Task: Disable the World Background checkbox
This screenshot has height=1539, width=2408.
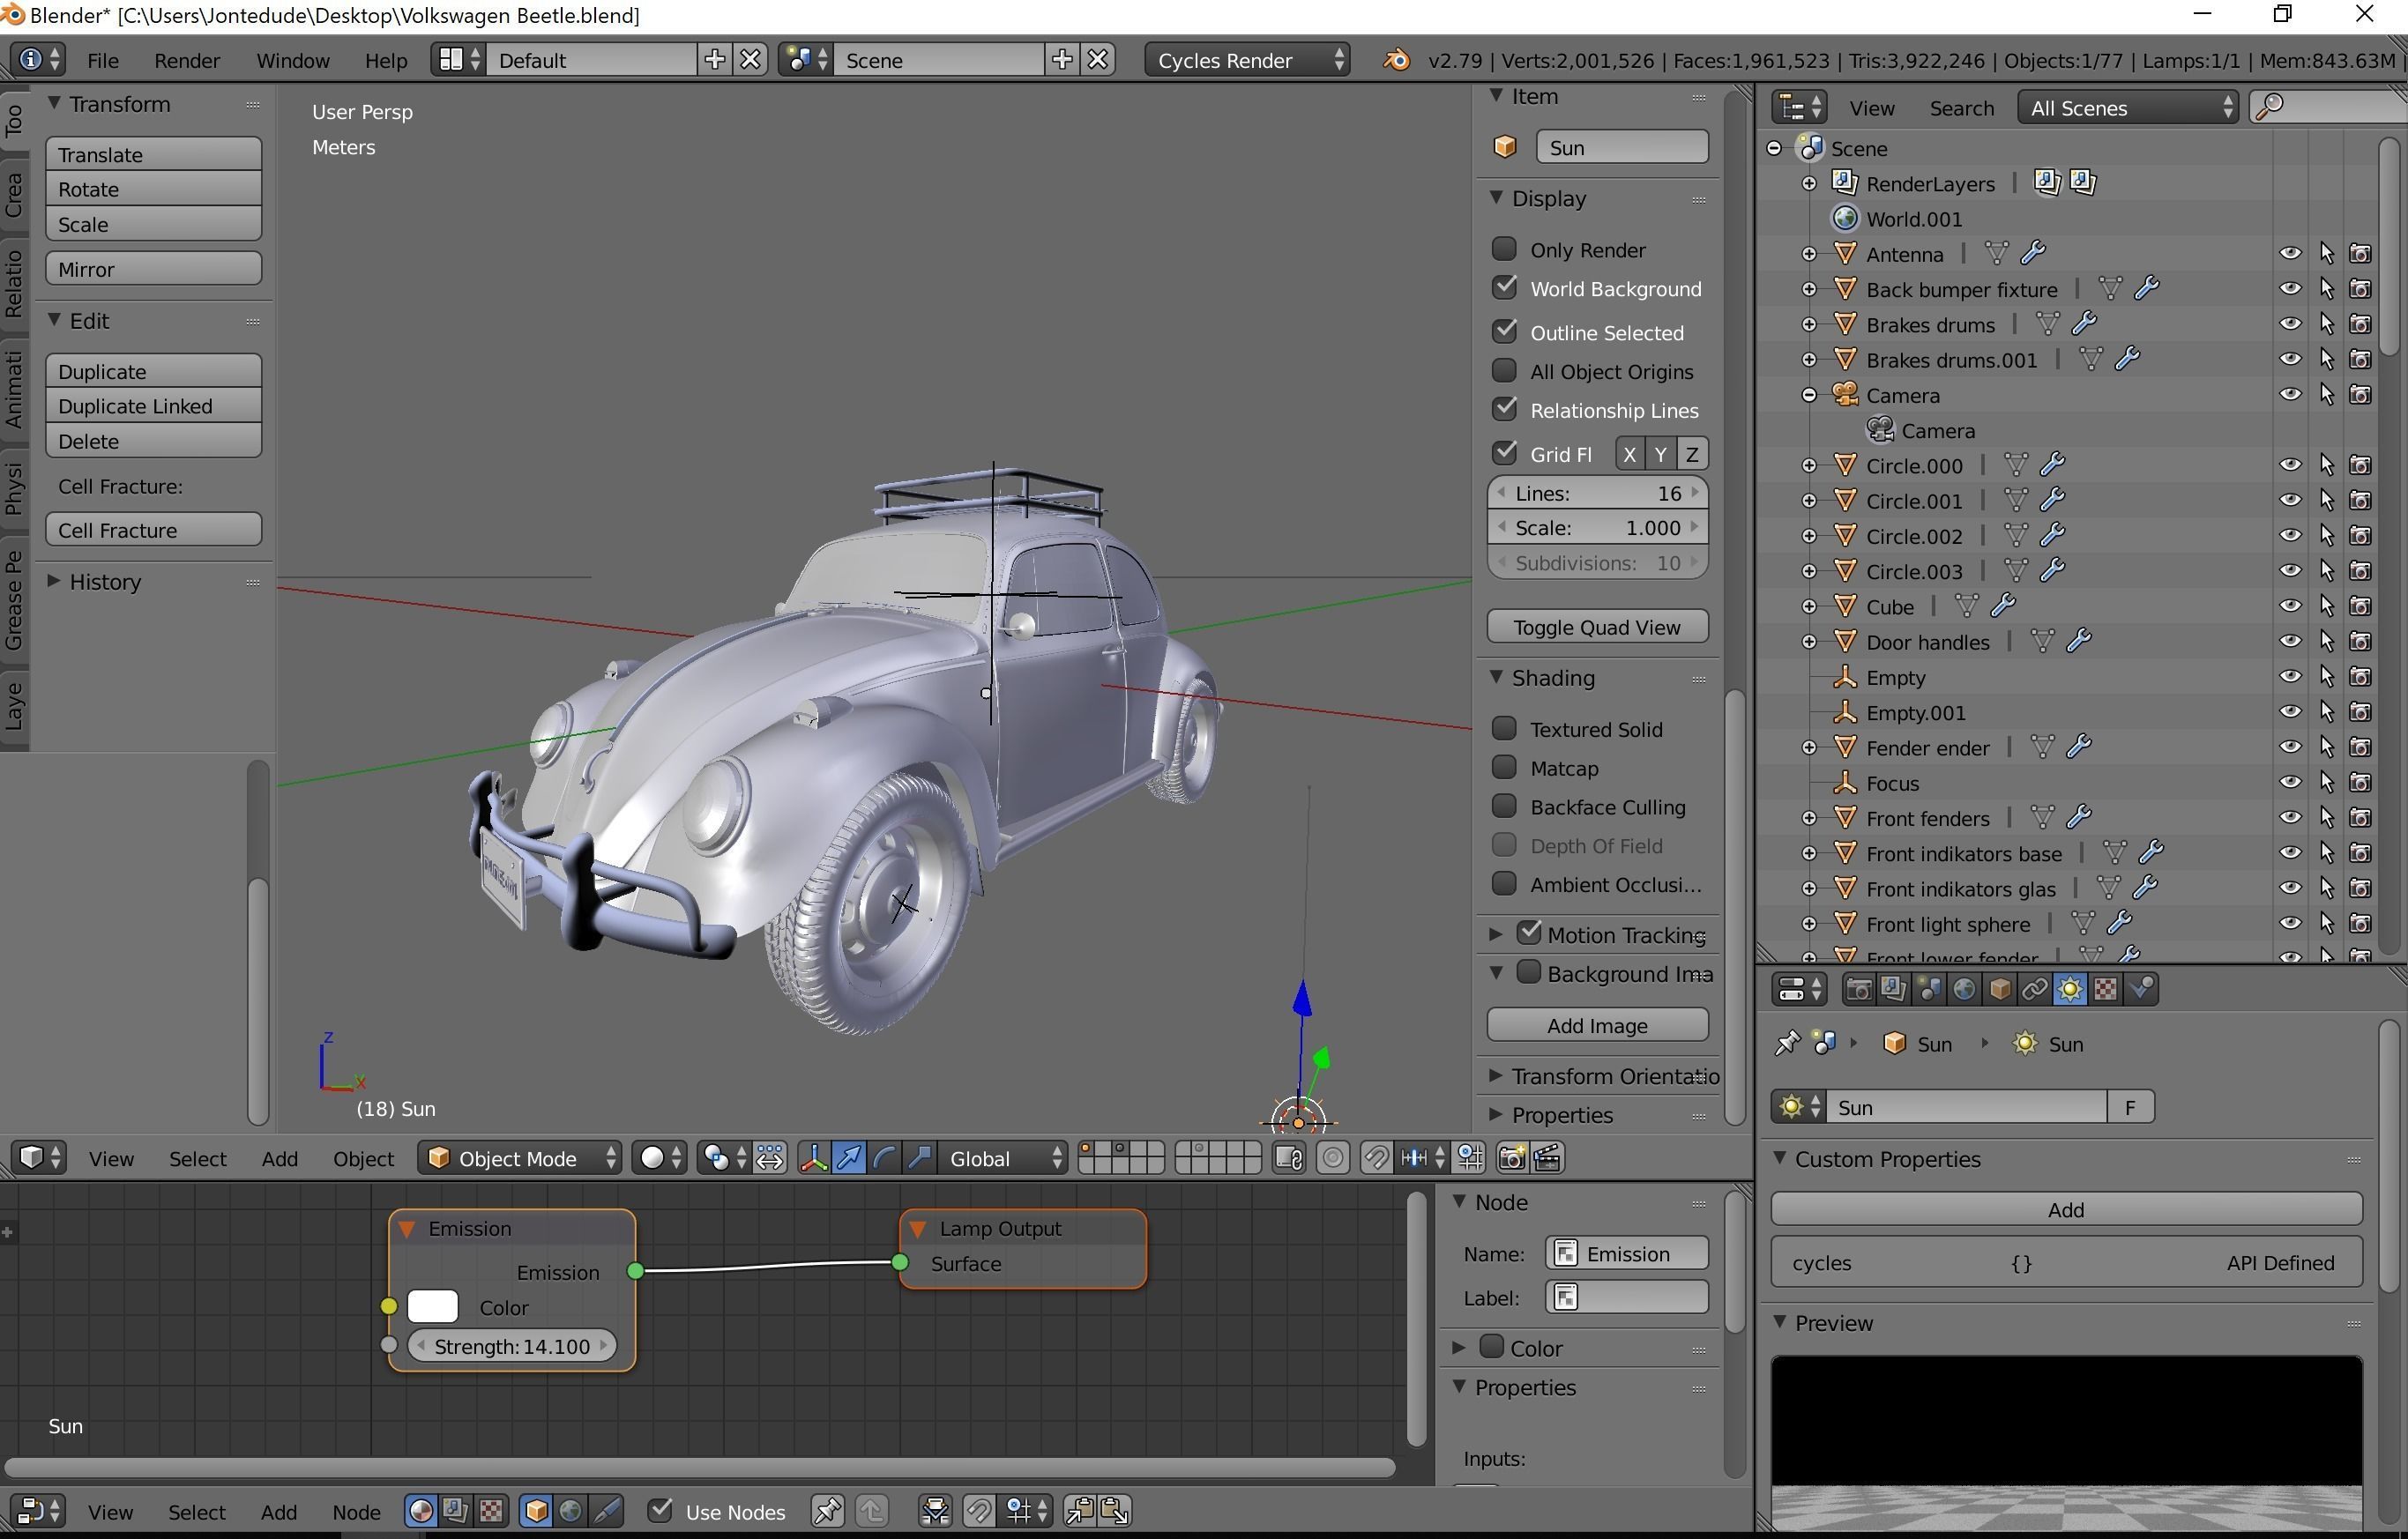Action: (x=1505, y=287)
